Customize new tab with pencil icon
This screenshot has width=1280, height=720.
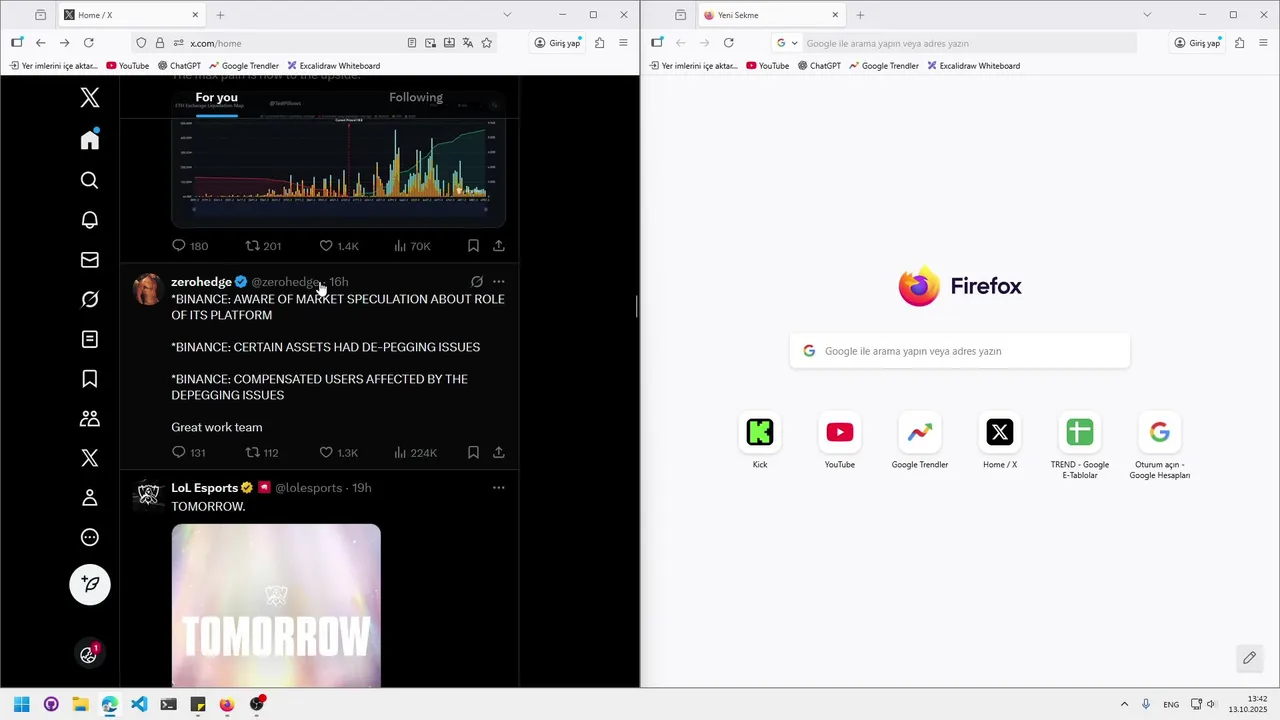[1249, 657]
